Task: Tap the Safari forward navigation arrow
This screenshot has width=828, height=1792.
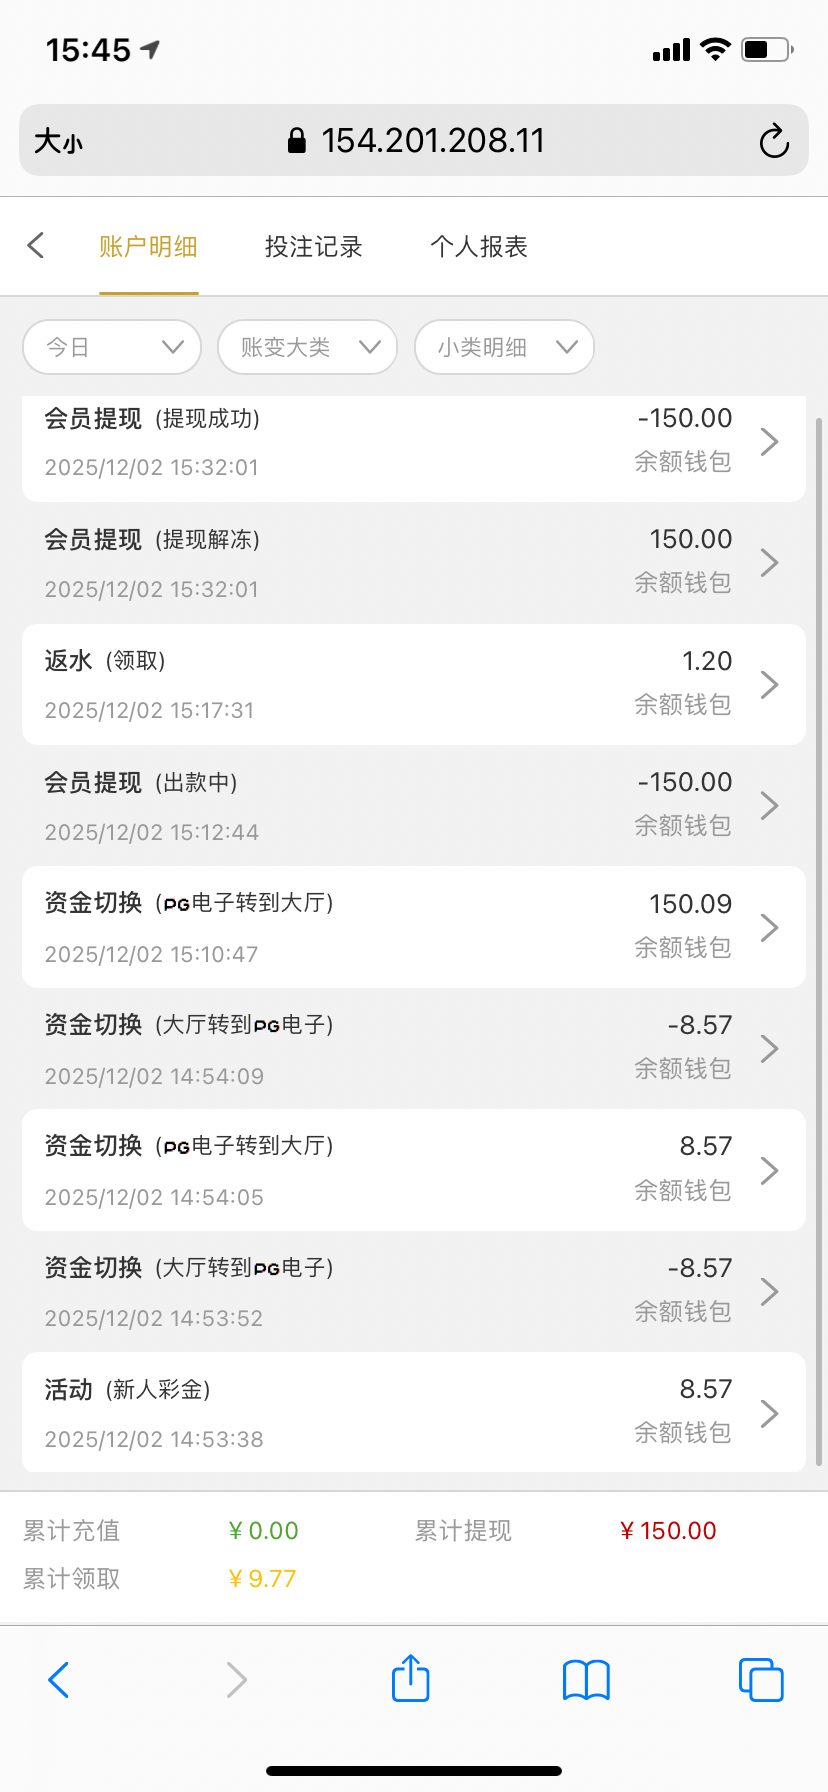Action: tap(235, 1679)
